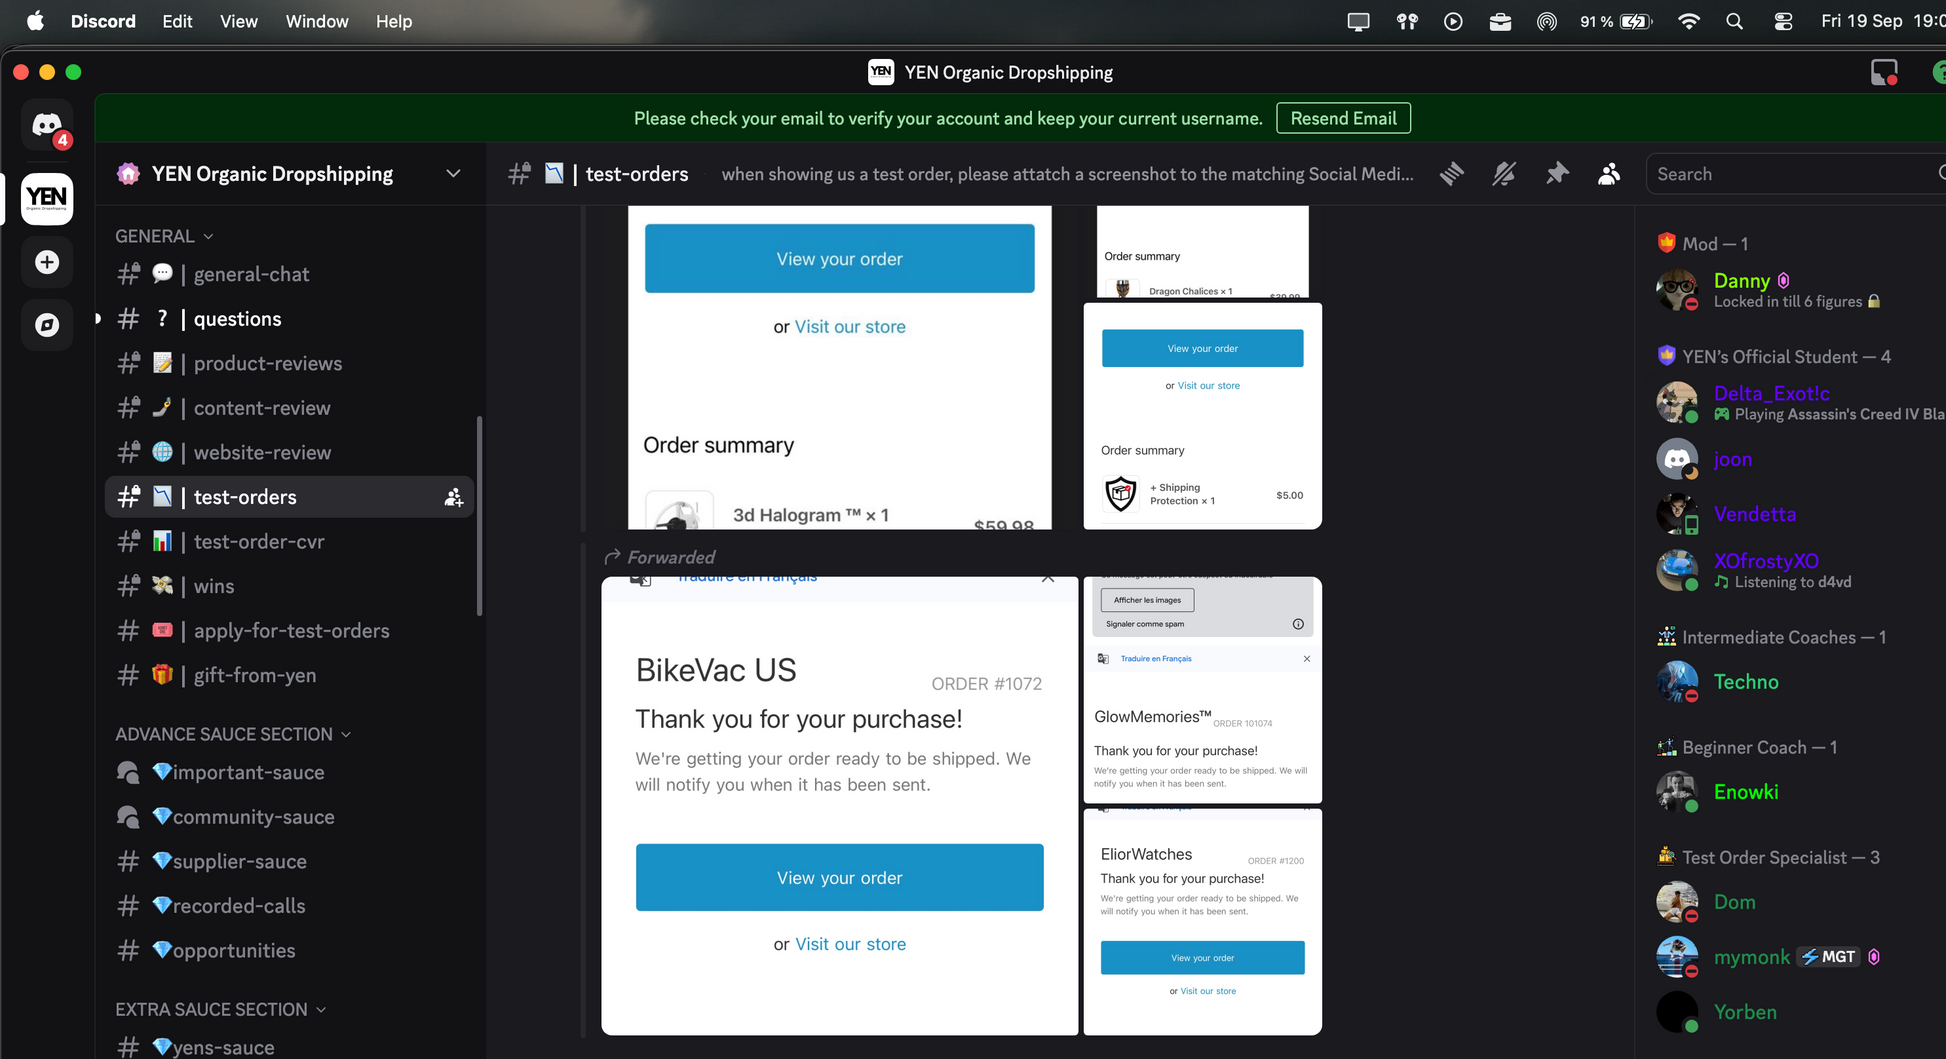Click the channel list scrollbar
The height and width of the screenshot is (1059, 1946).
pyautogui.click(x=480, y=516)
